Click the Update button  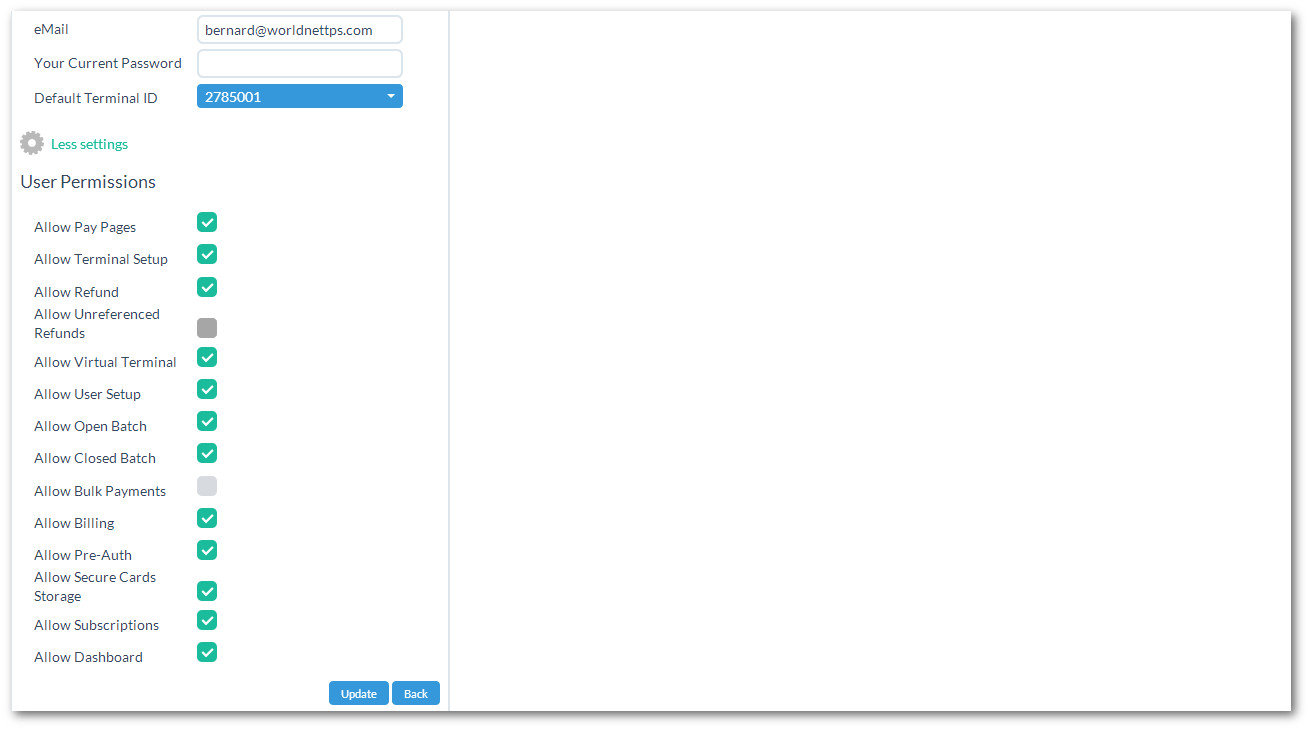[359, 693]
